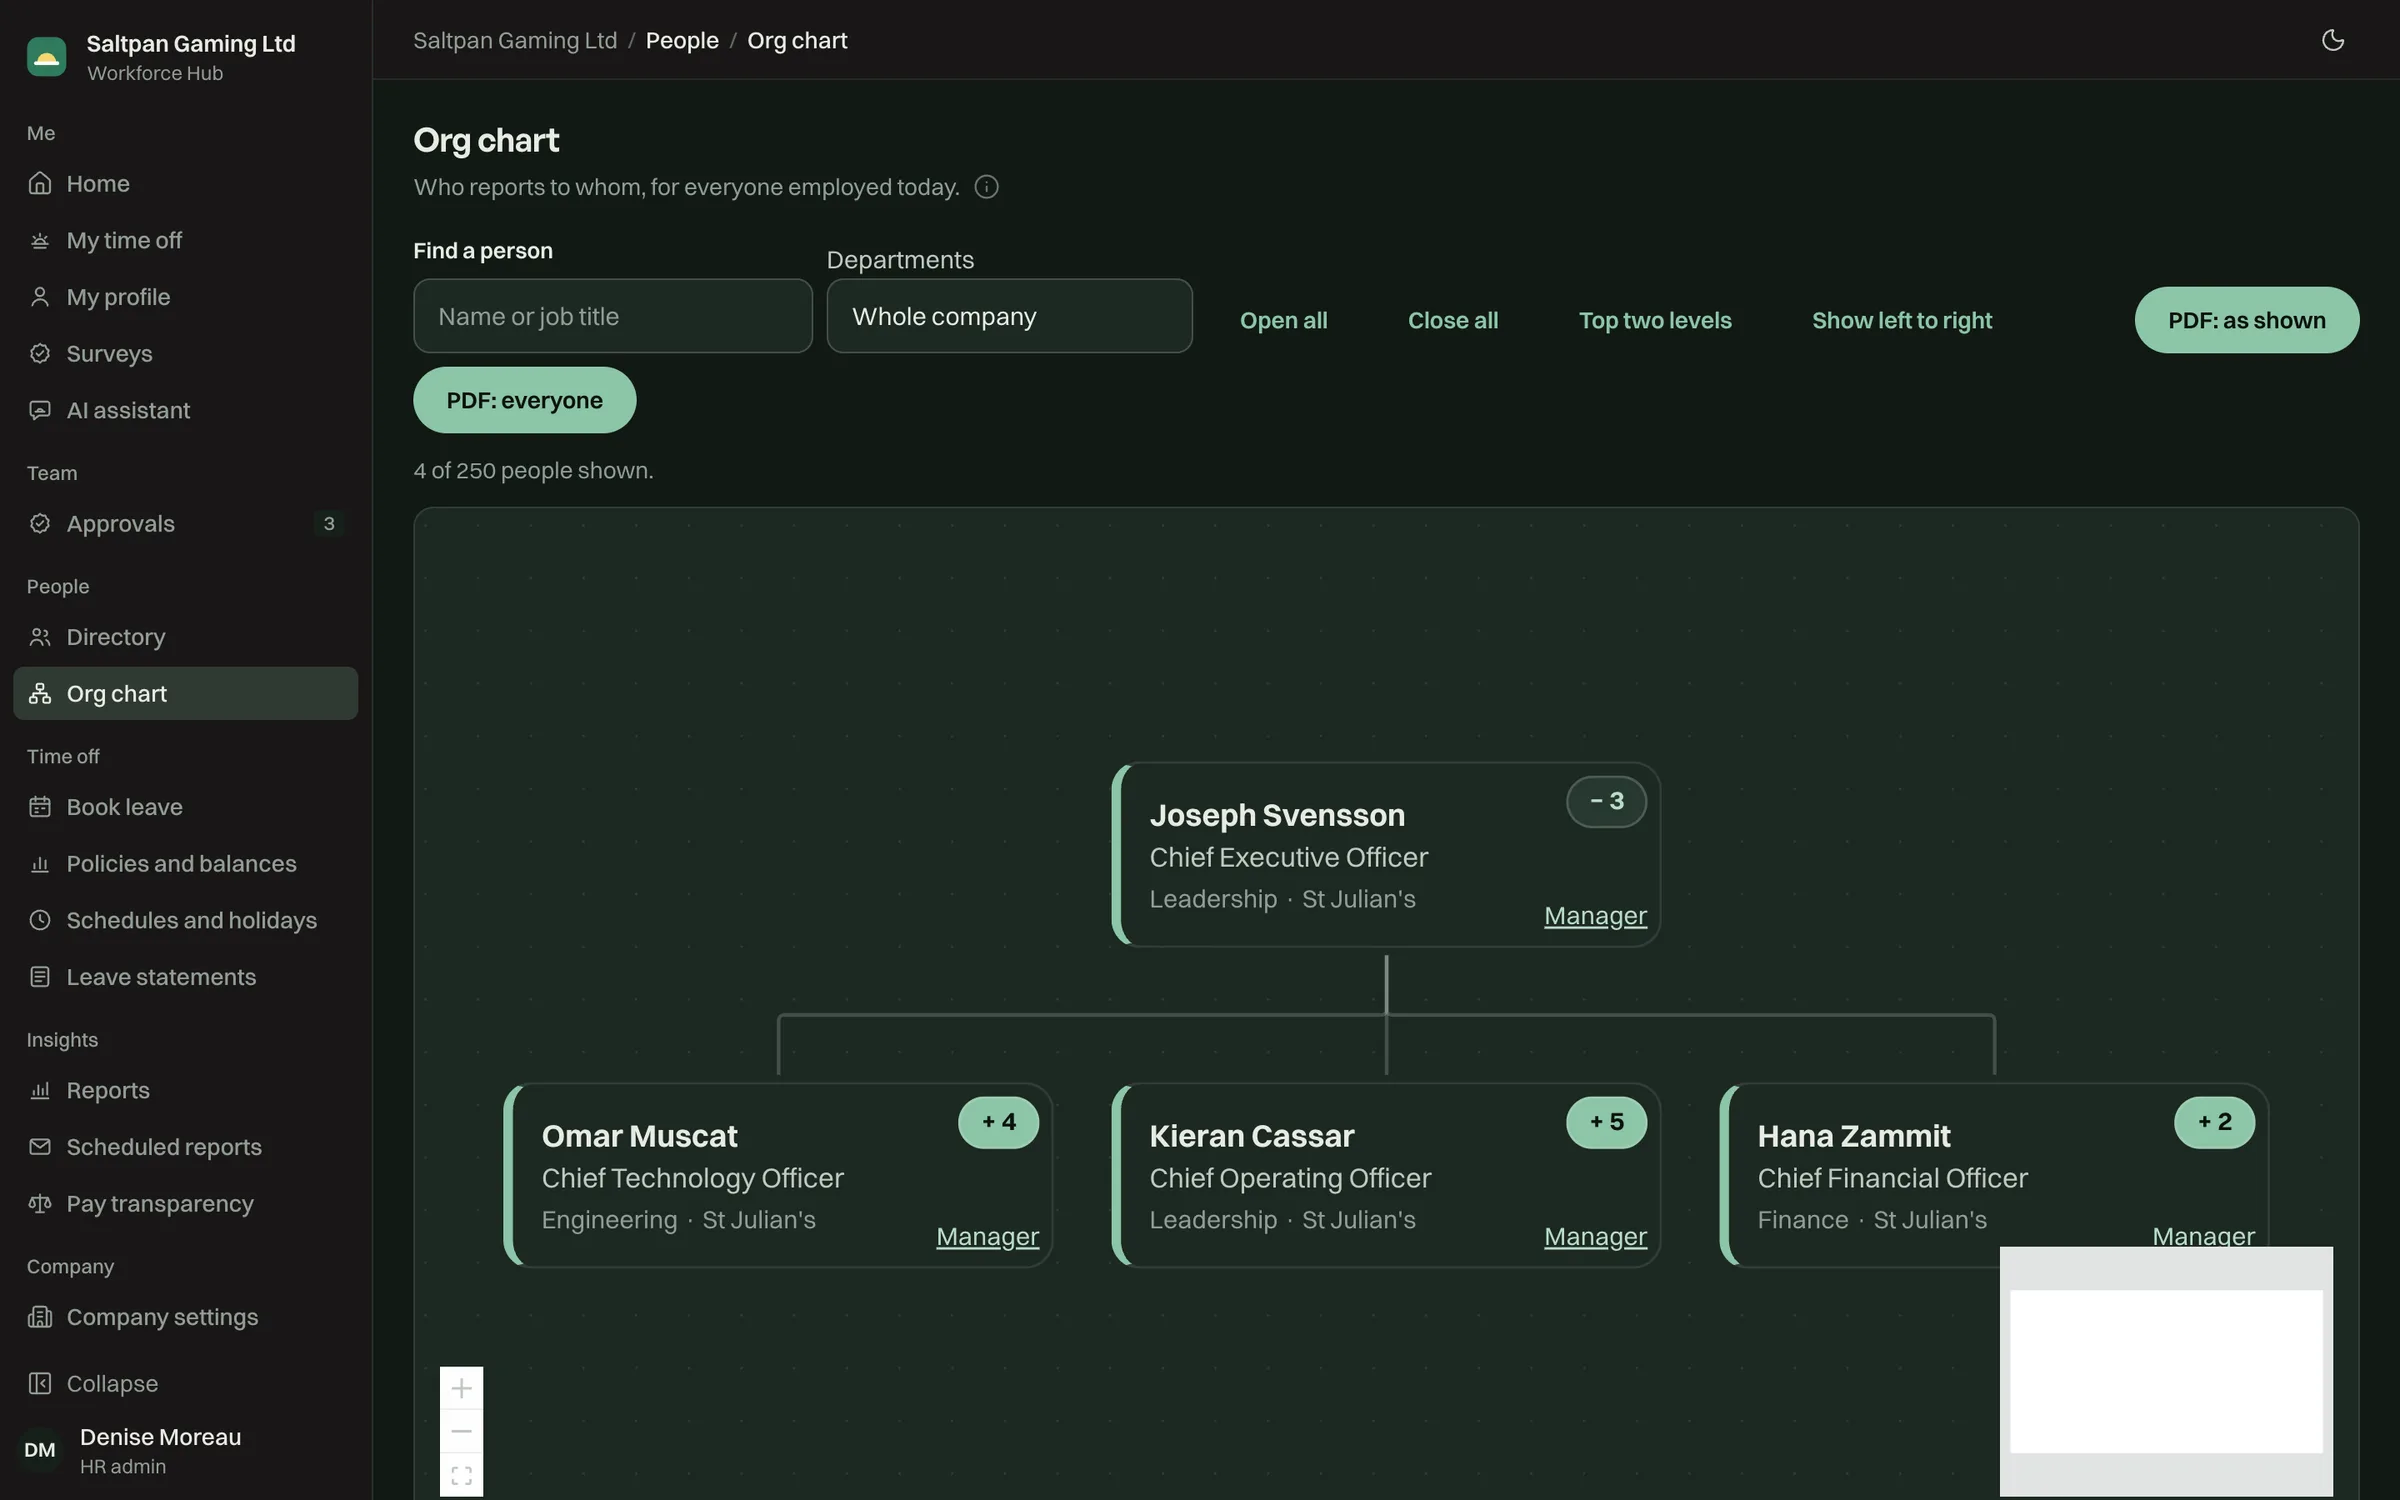
Task: Fit the org chart to view
Action: click(x=461, y=1475)
